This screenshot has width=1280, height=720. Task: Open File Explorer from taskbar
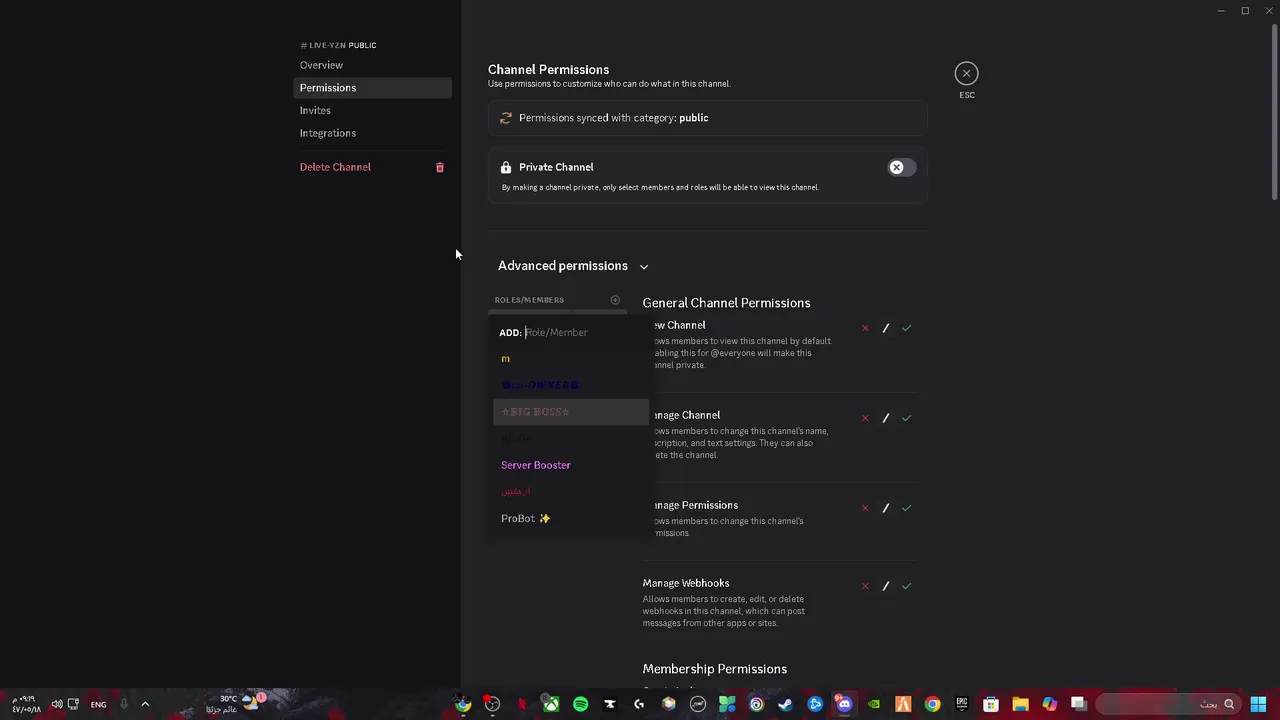pyautogui.click(x=1020, y=704)
